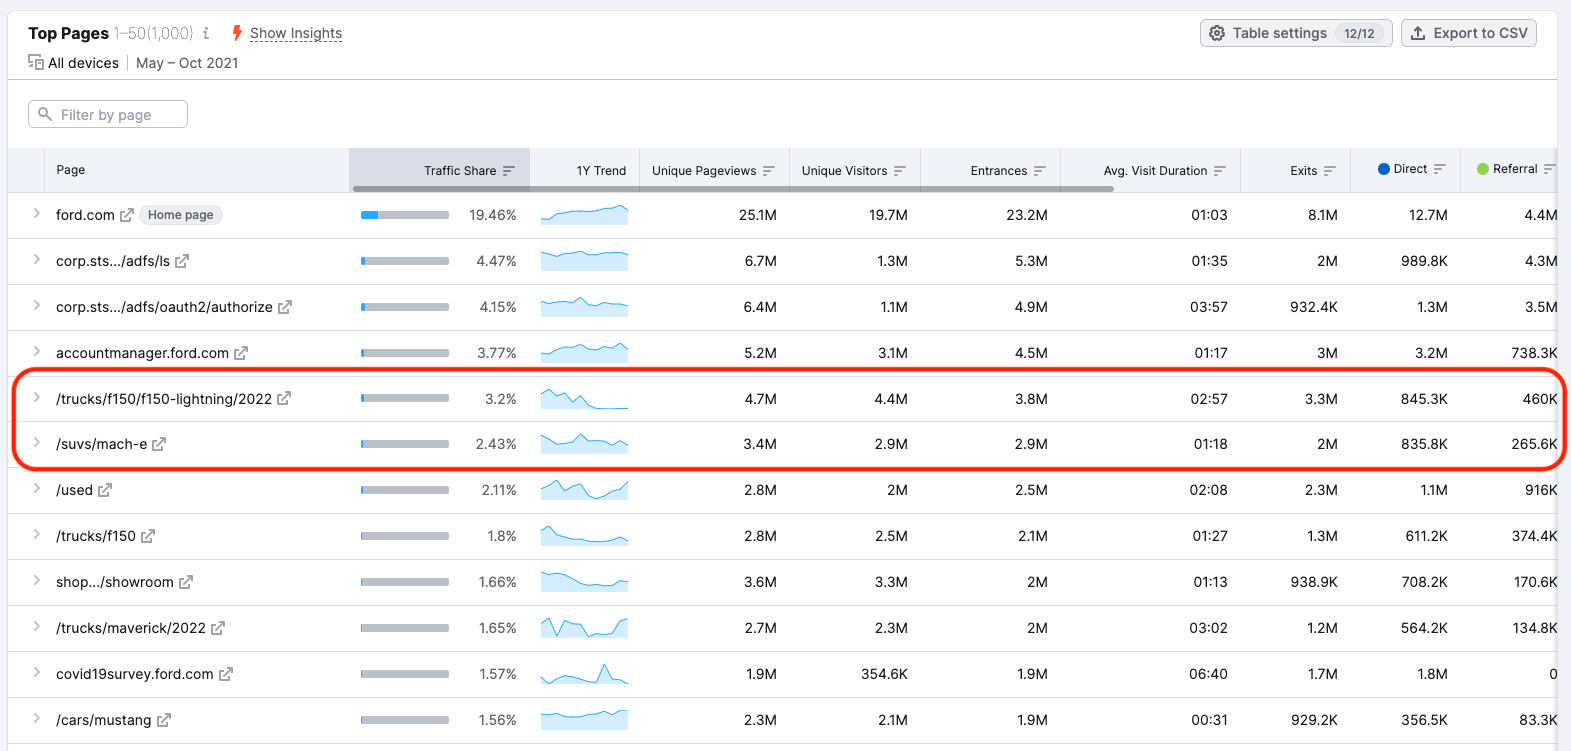Open corp.sts.../adfs/ls external link icon

point(182,261)
